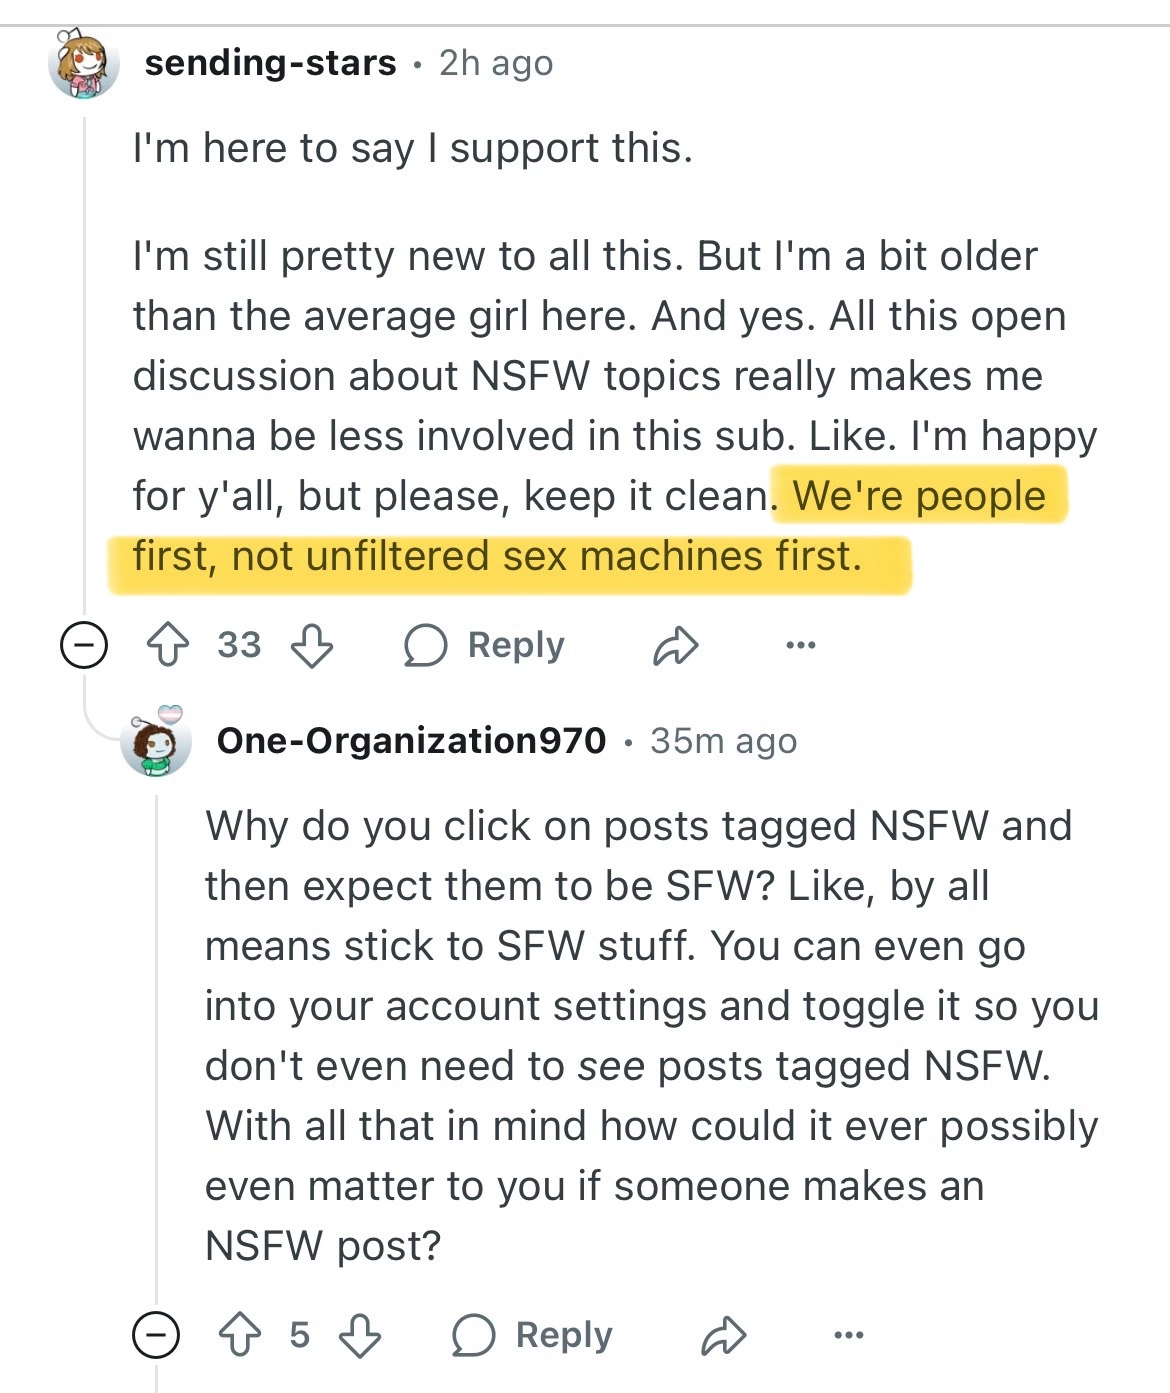
Task: Upvote One-Organization970's reply
Action: 240,1335
